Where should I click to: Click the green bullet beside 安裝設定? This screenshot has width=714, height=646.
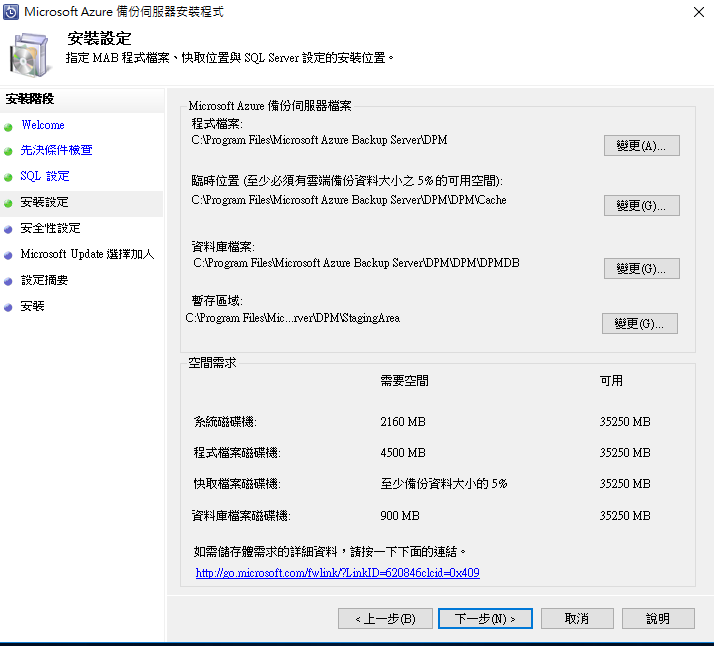pyautogui.click(x=8, y=203)
